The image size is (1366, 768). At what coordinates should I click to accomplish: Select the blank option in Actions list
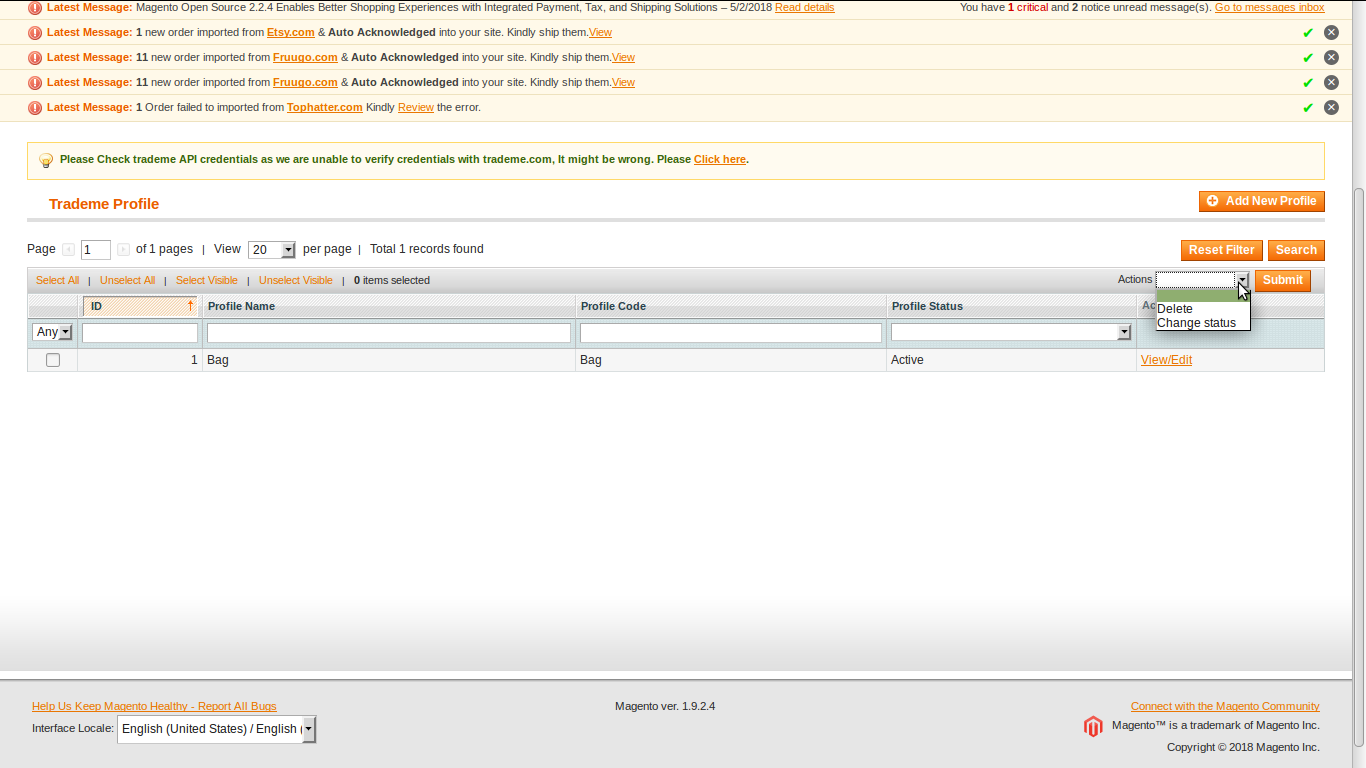[1203, 295]
